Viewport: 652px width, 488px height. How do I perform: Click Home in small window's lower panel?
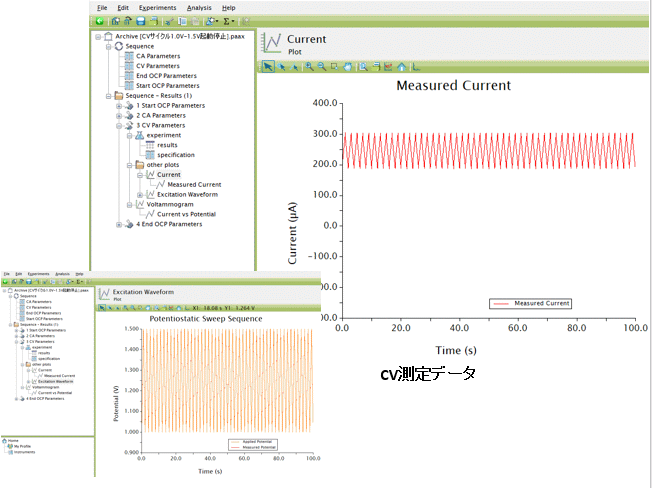pyautogui.click(x=13, y=441)
